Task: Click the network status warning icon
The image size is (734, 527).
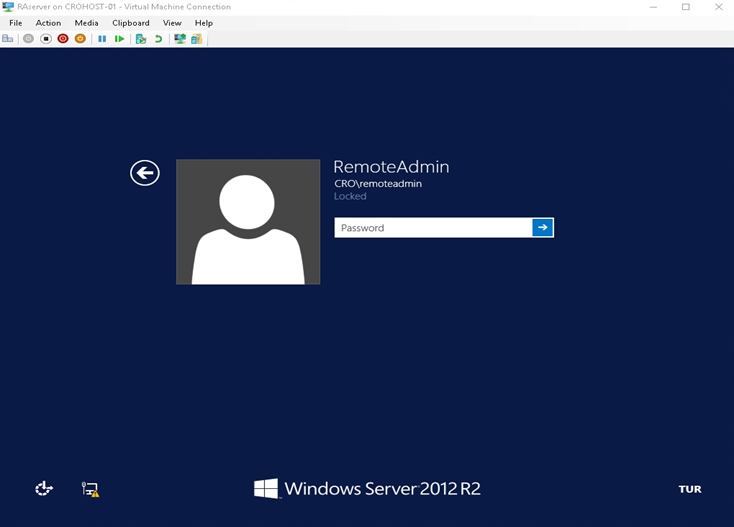Action: (90, 489)
